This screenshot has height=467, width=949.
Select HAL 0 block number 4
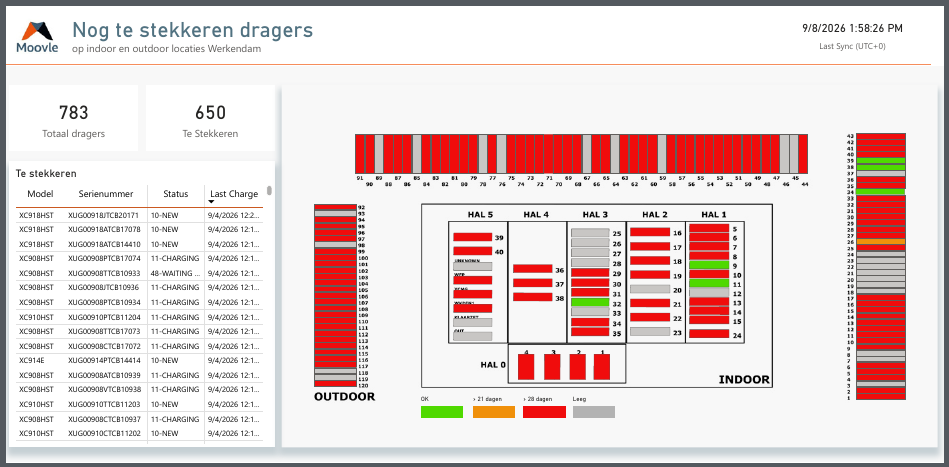click(x=526, y=367)
